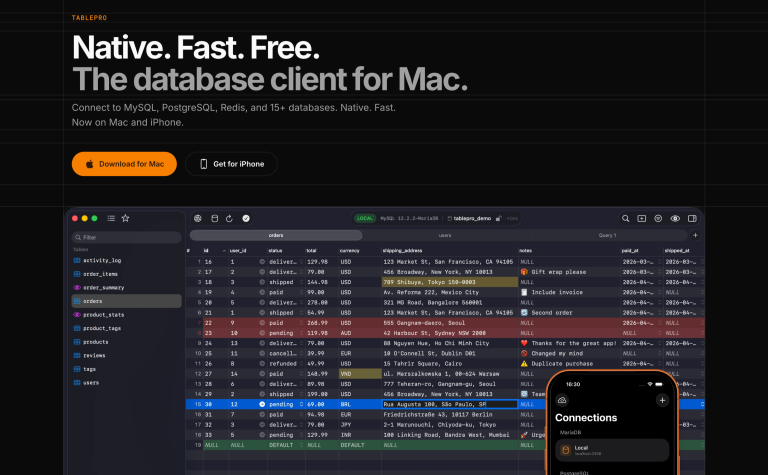Open status dropdown in row id 33 pending
Image resolution: width=768 pixels, height=475 pixels.
click(301, 435)
